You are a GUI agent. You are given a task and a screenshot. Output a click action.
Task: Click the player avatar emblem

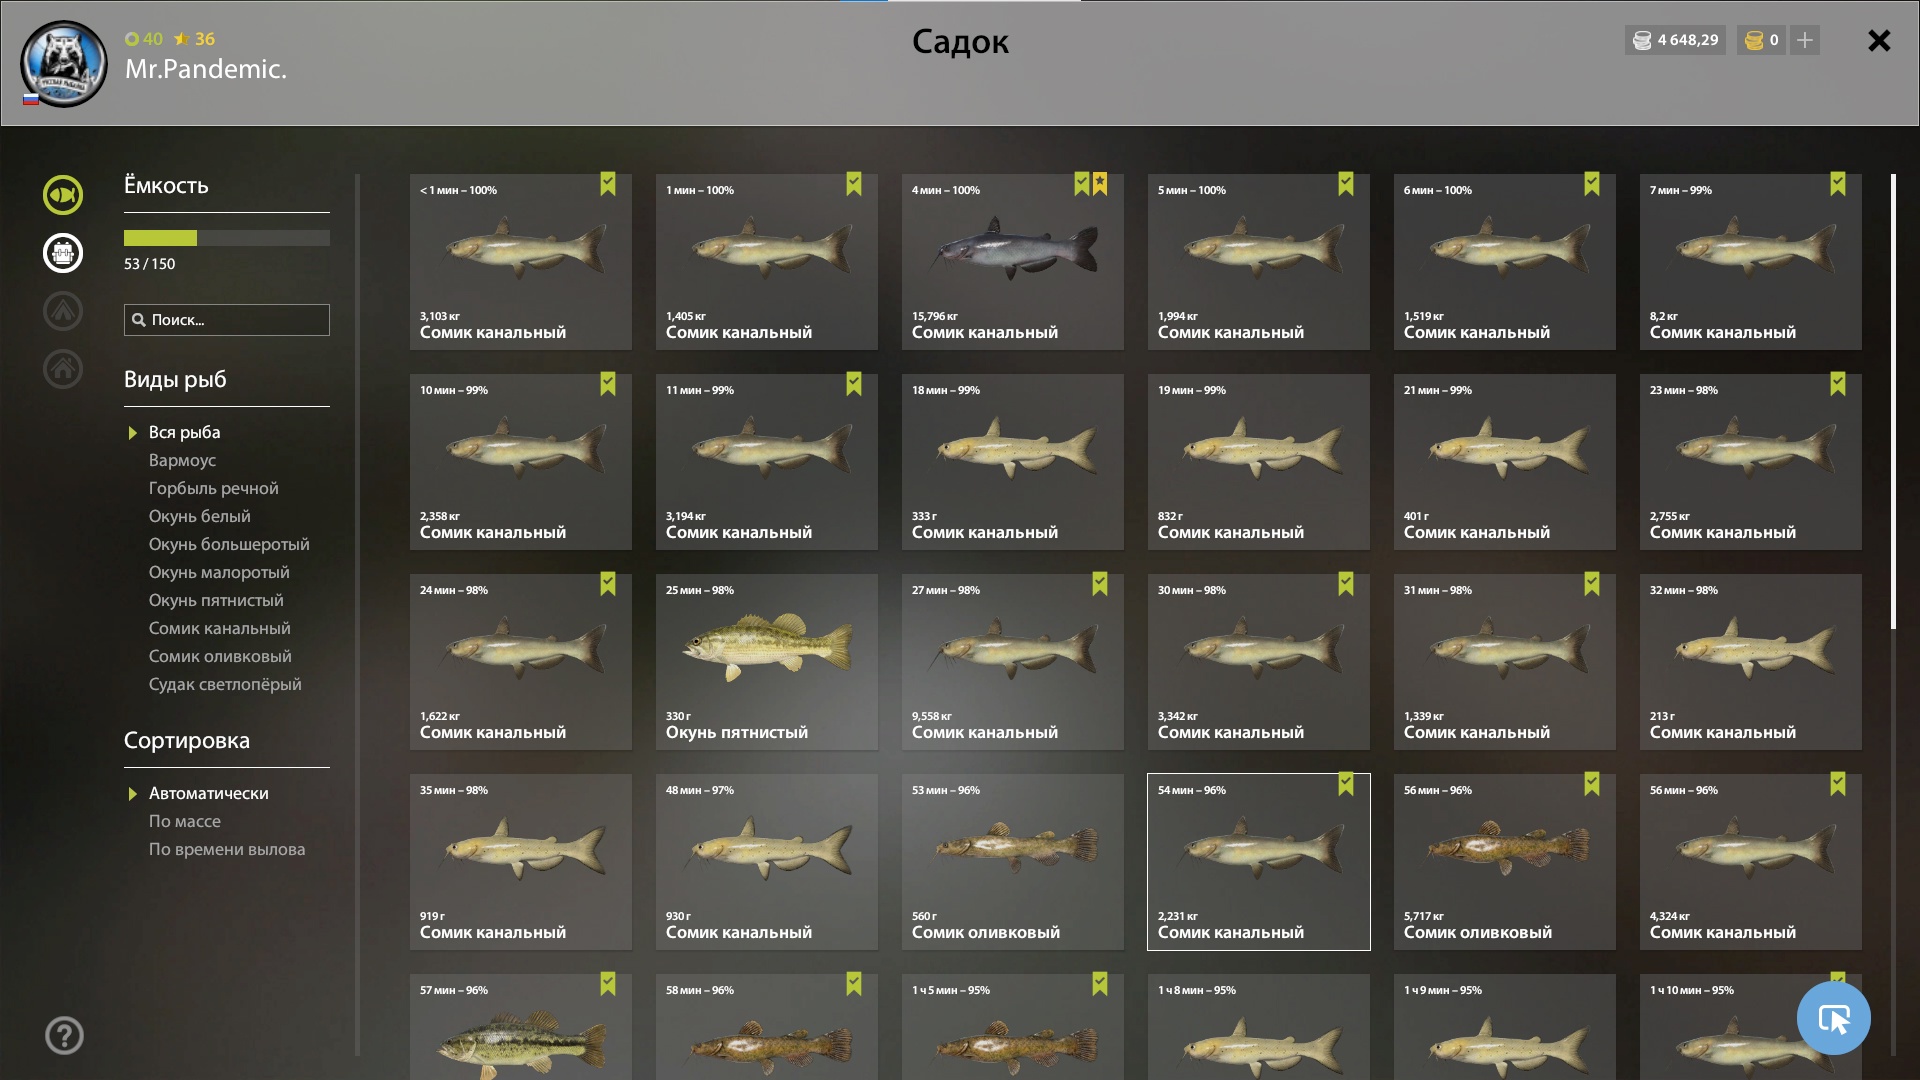coord(64,64)
